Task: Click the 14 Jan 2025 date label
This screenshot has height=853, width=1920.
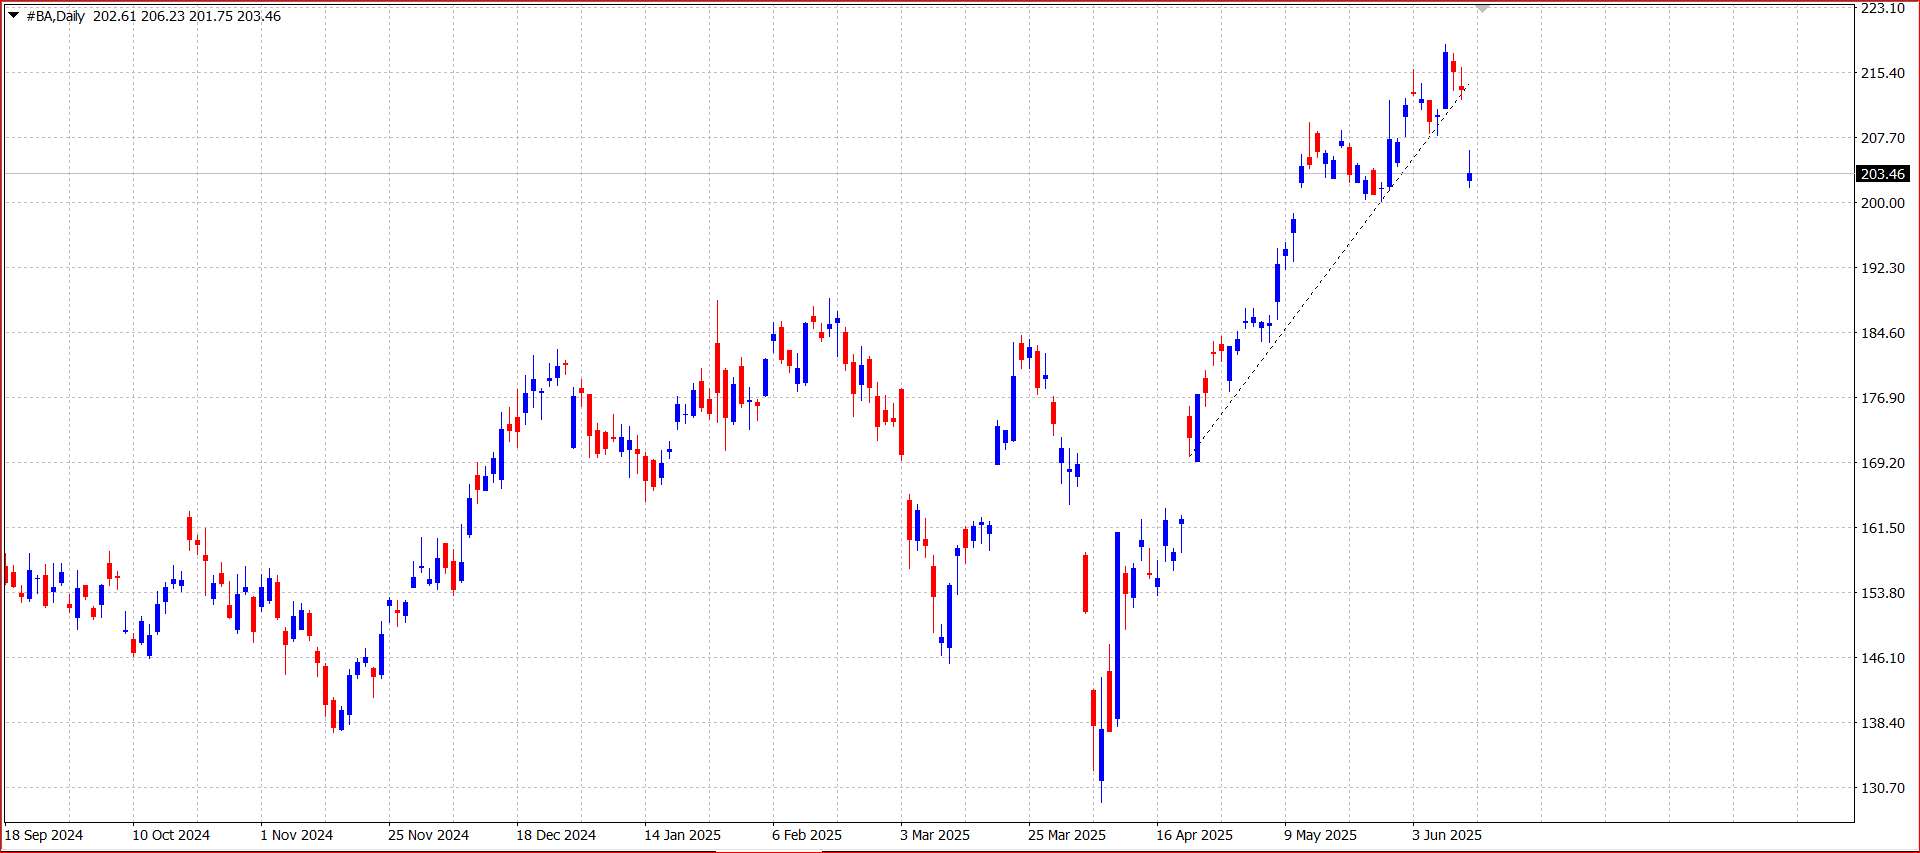Action: click(x=682, y=835)
